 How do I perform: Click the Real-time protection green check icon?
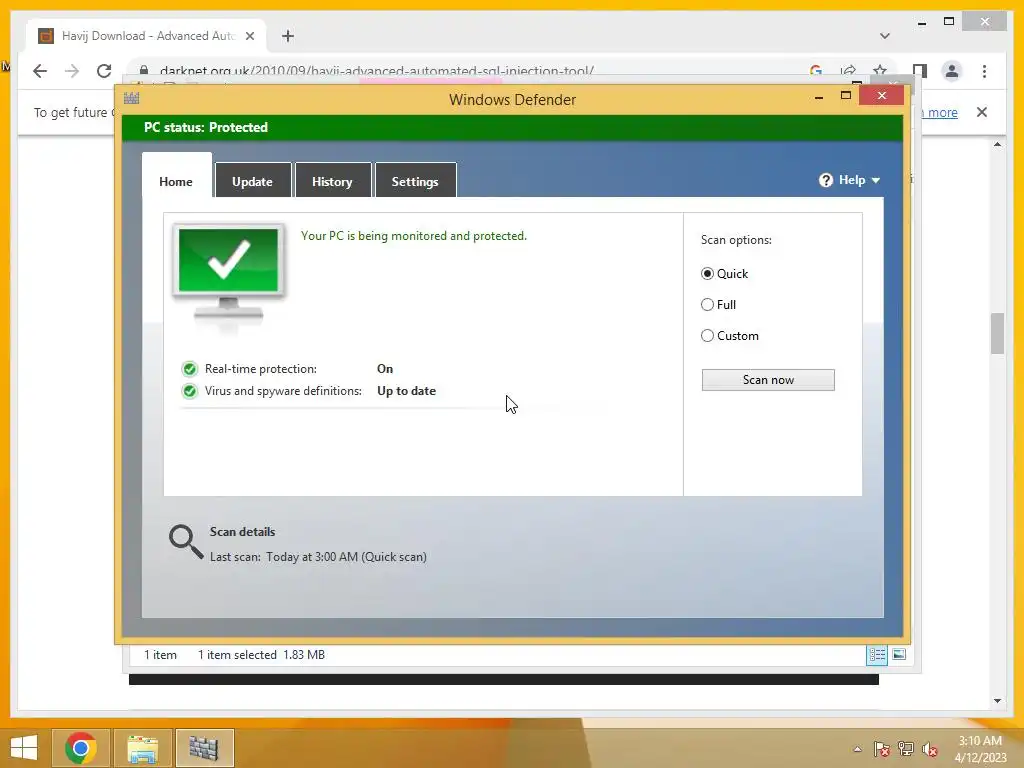189,369
